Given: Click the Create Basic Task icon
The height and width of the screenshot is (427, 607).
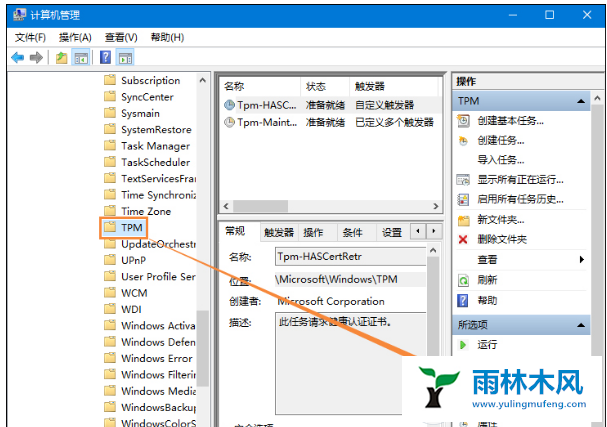Looking at the screenshot, I should [463, 121].
